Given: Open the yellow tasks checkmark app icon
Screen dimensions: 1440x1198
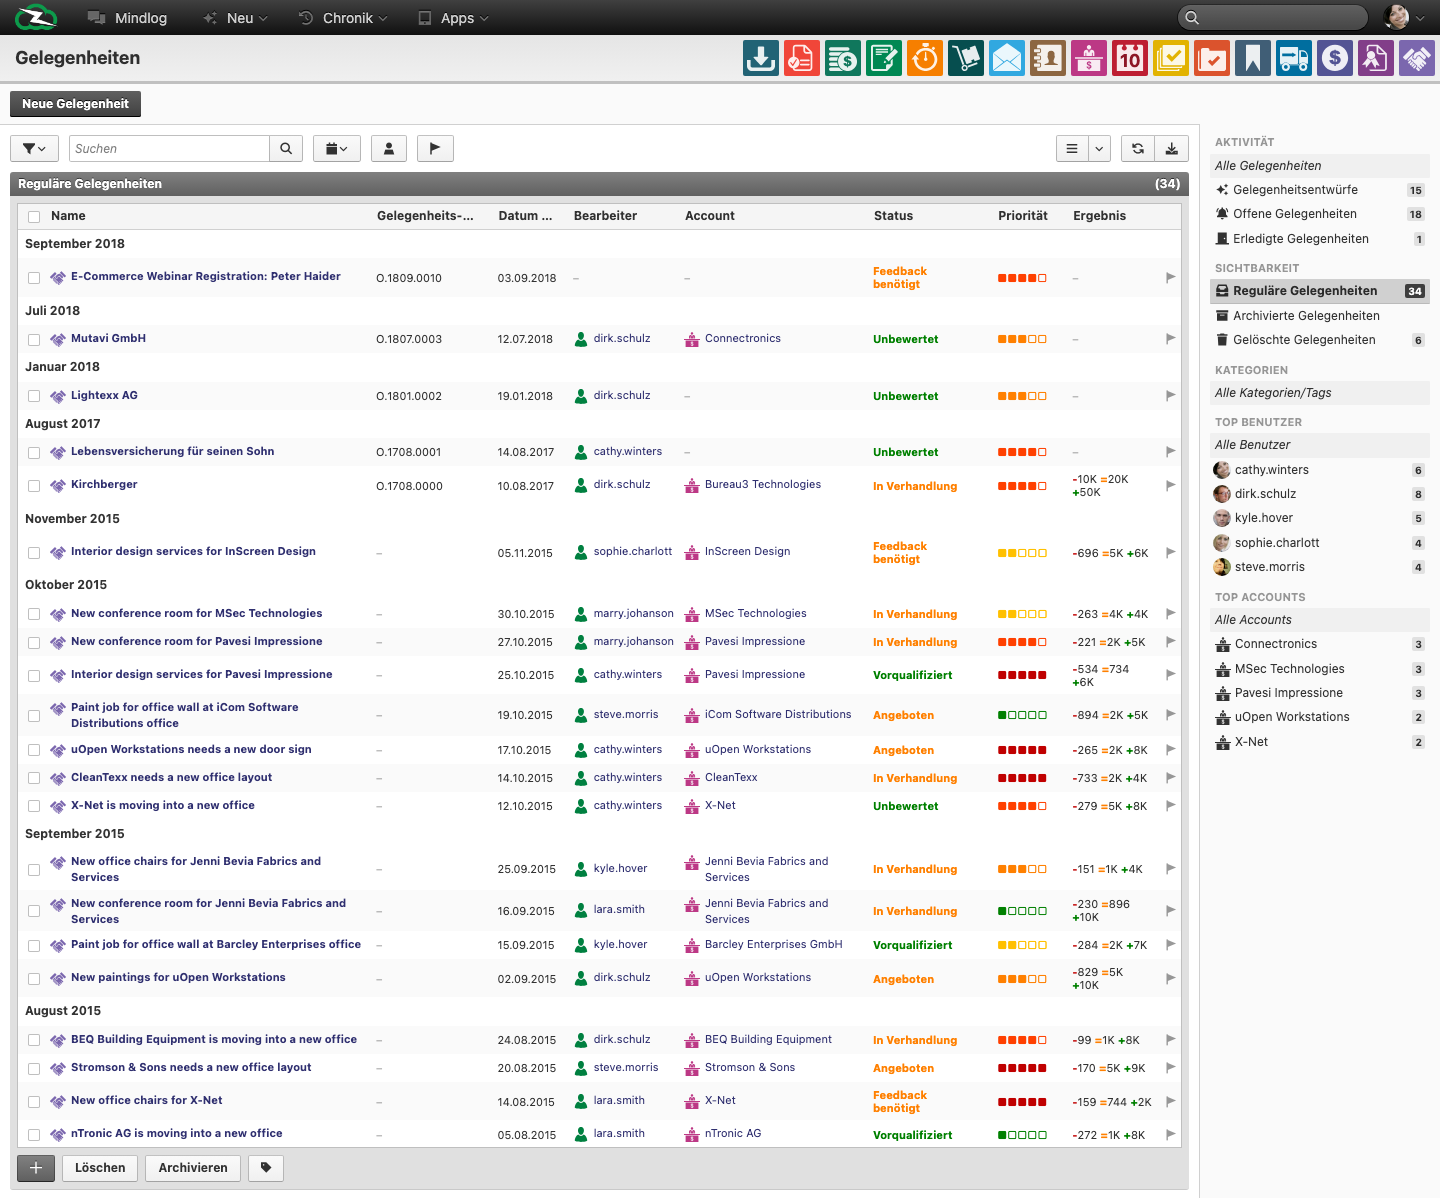Looking at the screenshot, I should coord(1171,58).
